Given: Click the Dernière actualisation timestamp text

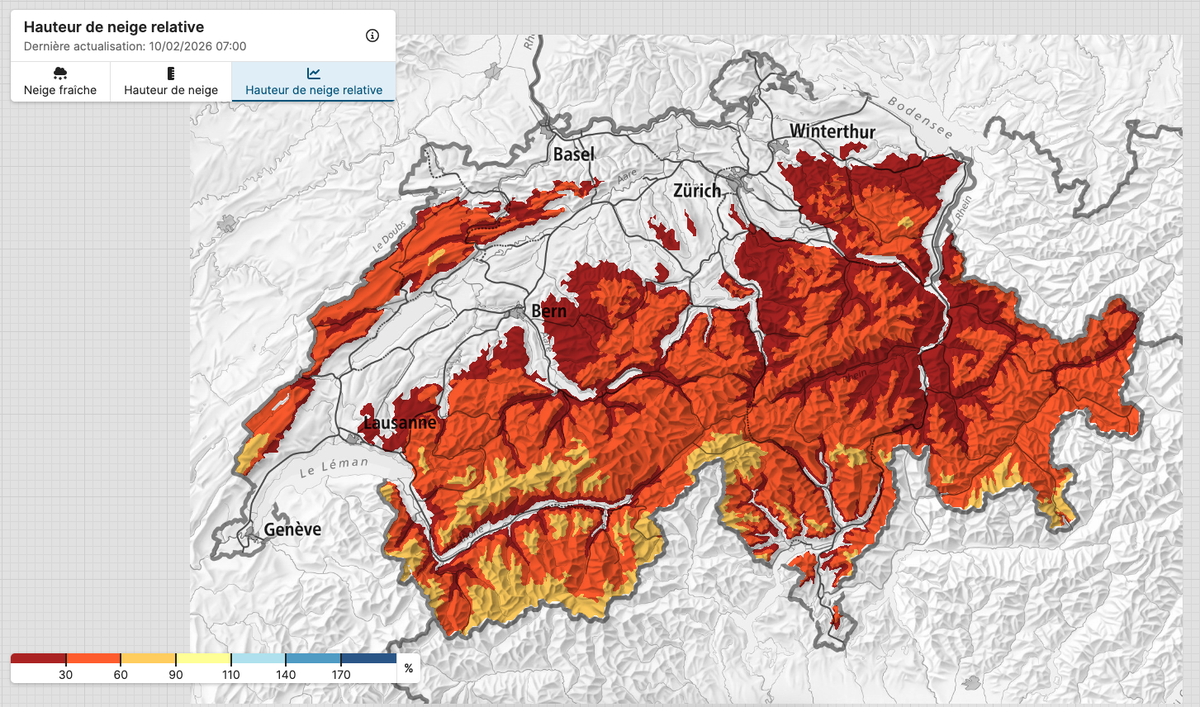Looking at the screenshot, I should (135, 46).
